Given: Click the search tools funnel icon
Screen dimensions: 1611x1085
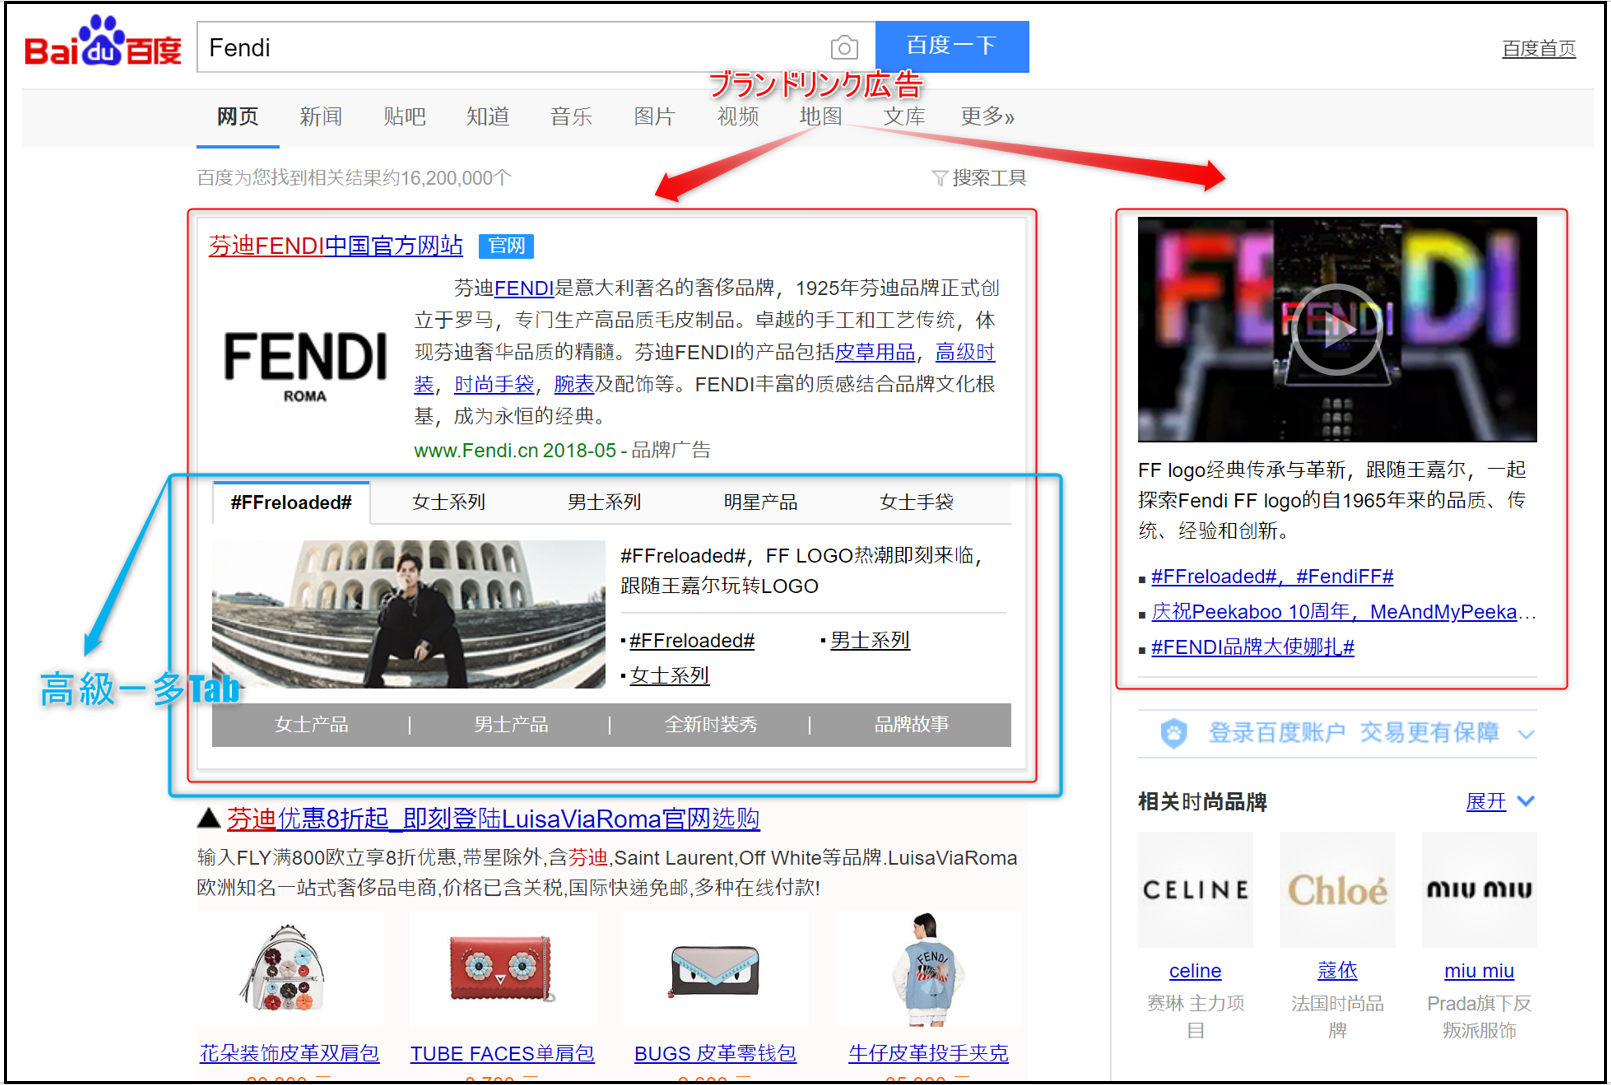Looking at the screenshot, I should point(939,178).
